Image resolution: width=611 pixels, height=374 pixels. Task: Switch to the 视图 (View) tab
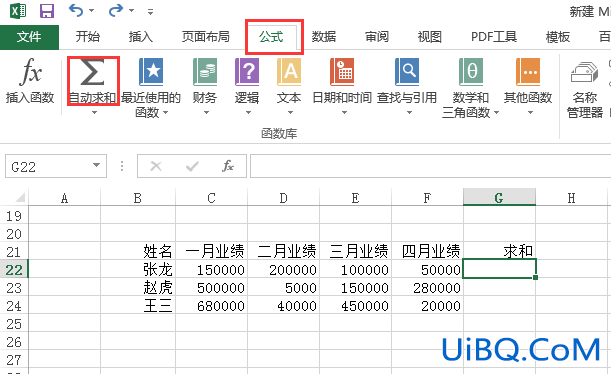(x=429, y=37)
